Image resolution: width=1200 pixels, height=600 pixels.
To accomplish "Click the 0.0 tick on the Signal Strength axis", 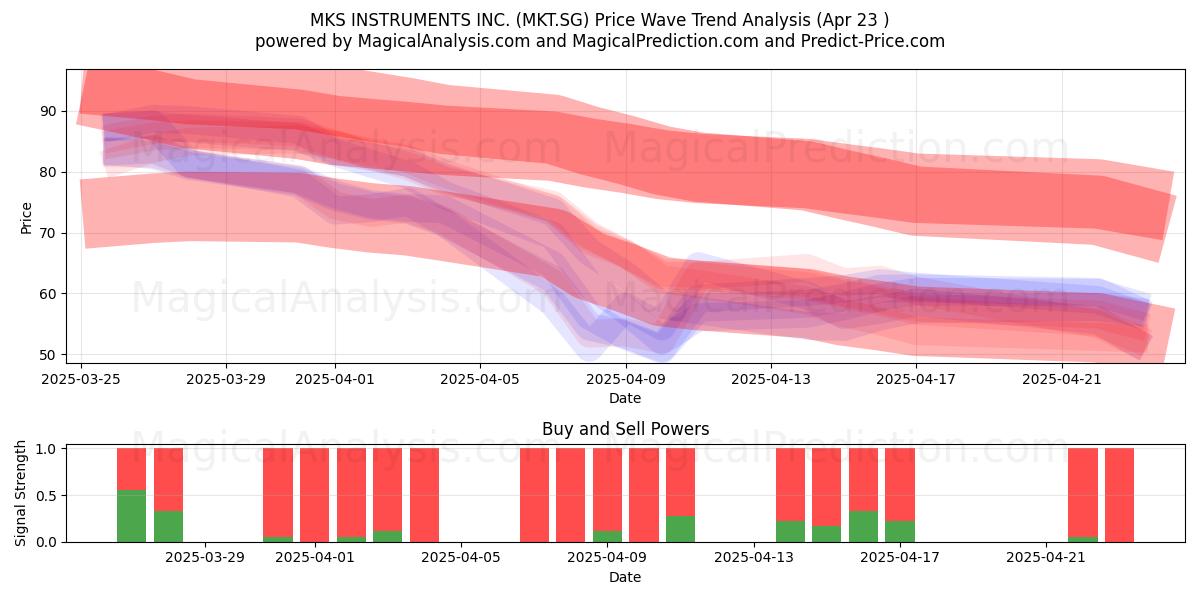I will 48,542.
